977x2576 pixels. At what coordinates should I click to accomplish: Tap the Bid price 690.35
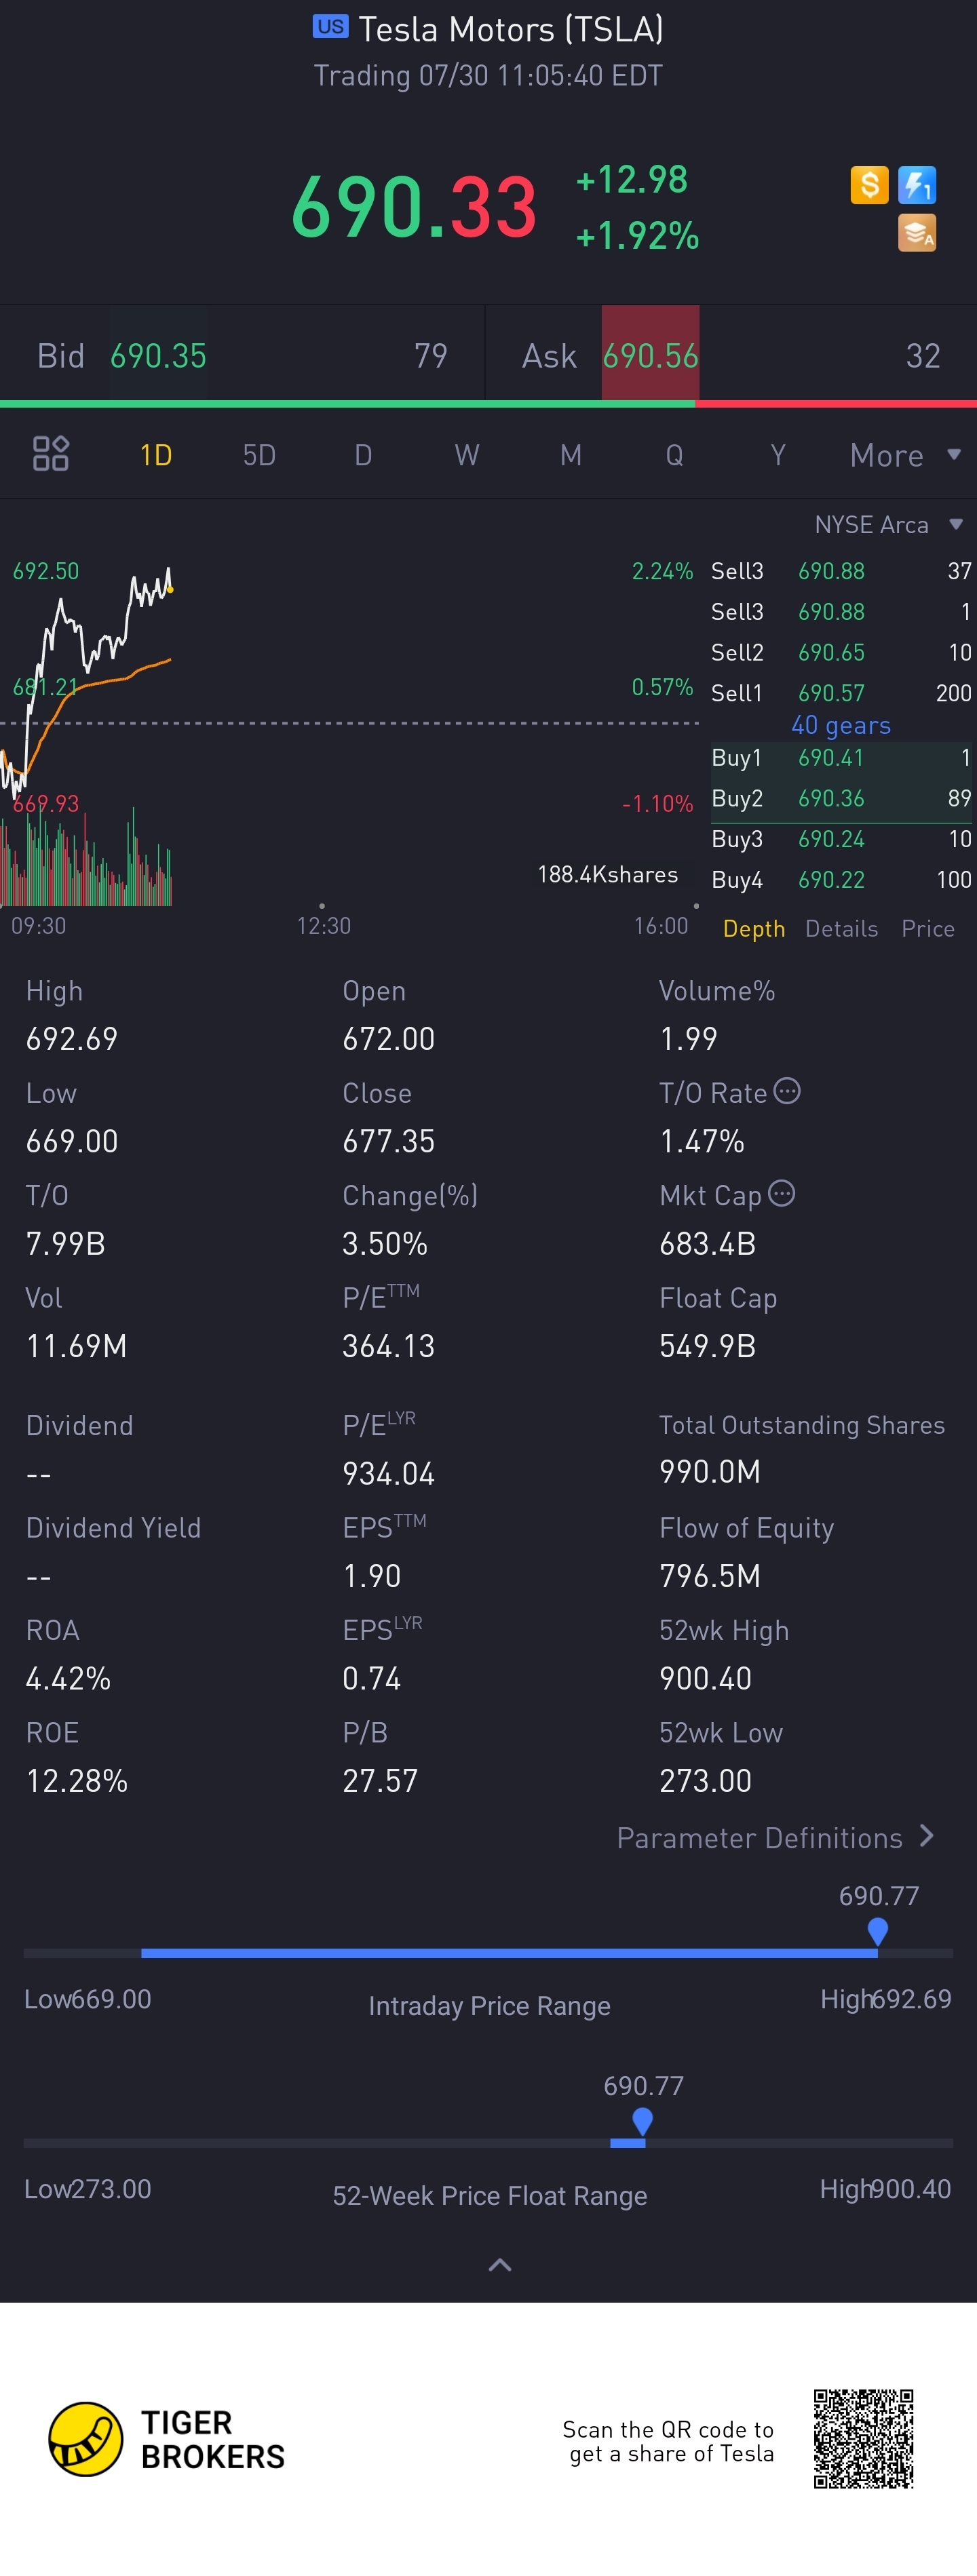point(158,356)
